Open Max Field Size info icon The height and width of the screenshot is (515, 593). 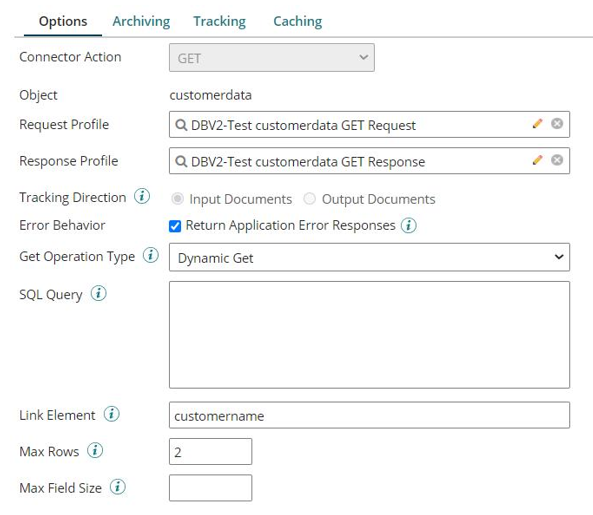point(118,487)
